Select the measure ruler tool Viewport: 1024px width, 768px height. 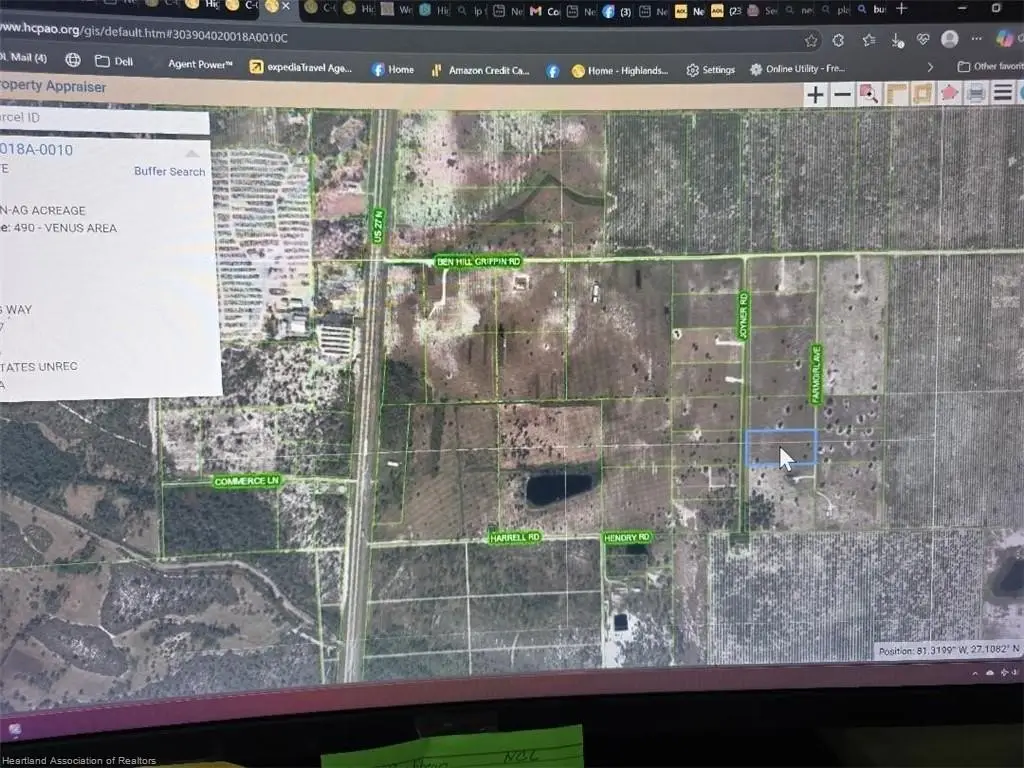[895, 95]
